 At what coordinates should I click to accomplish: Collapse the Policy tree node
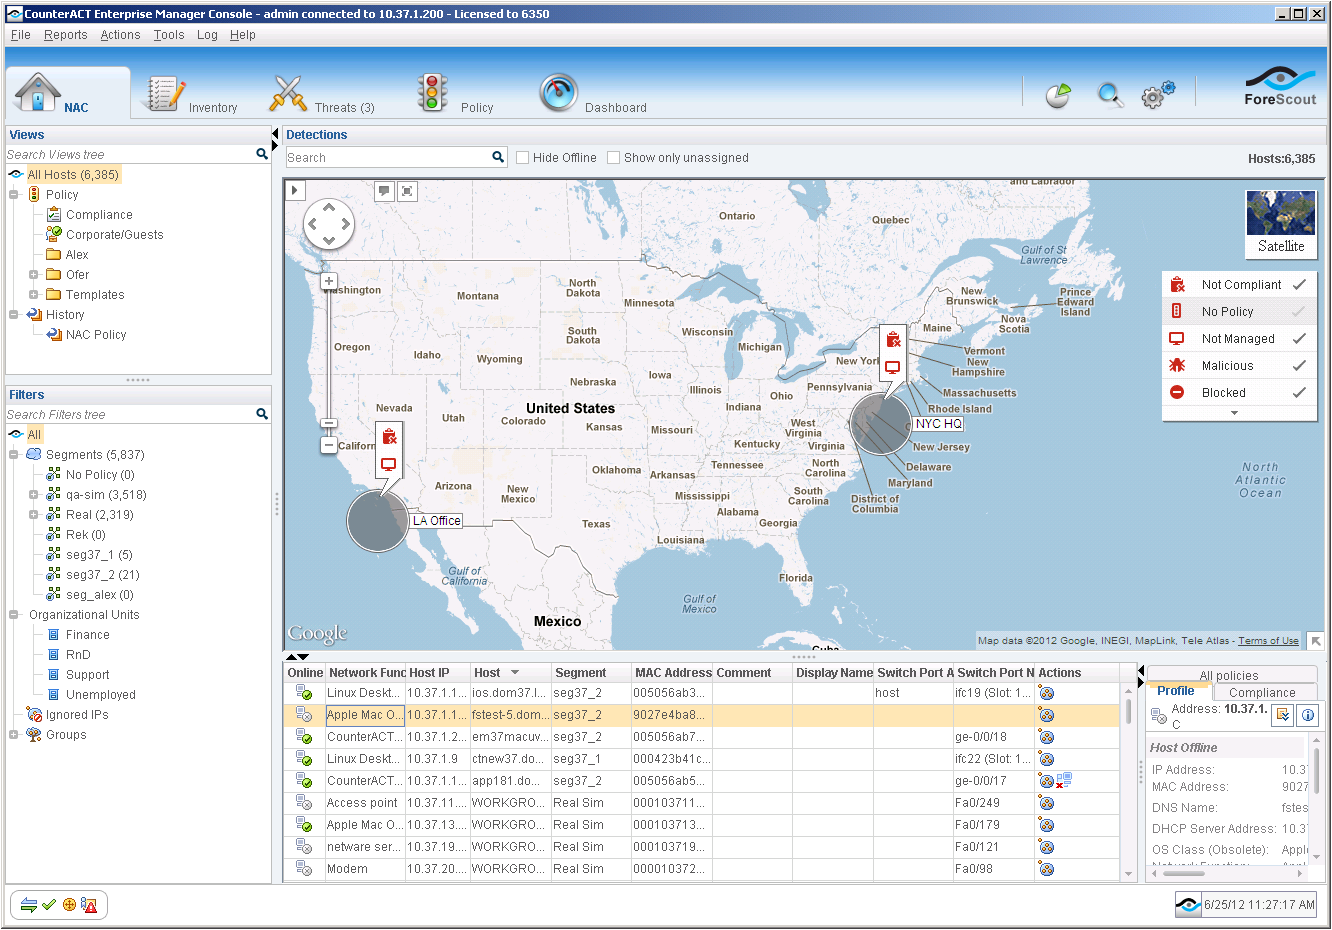pyautogui.click(x=14, y=194)
